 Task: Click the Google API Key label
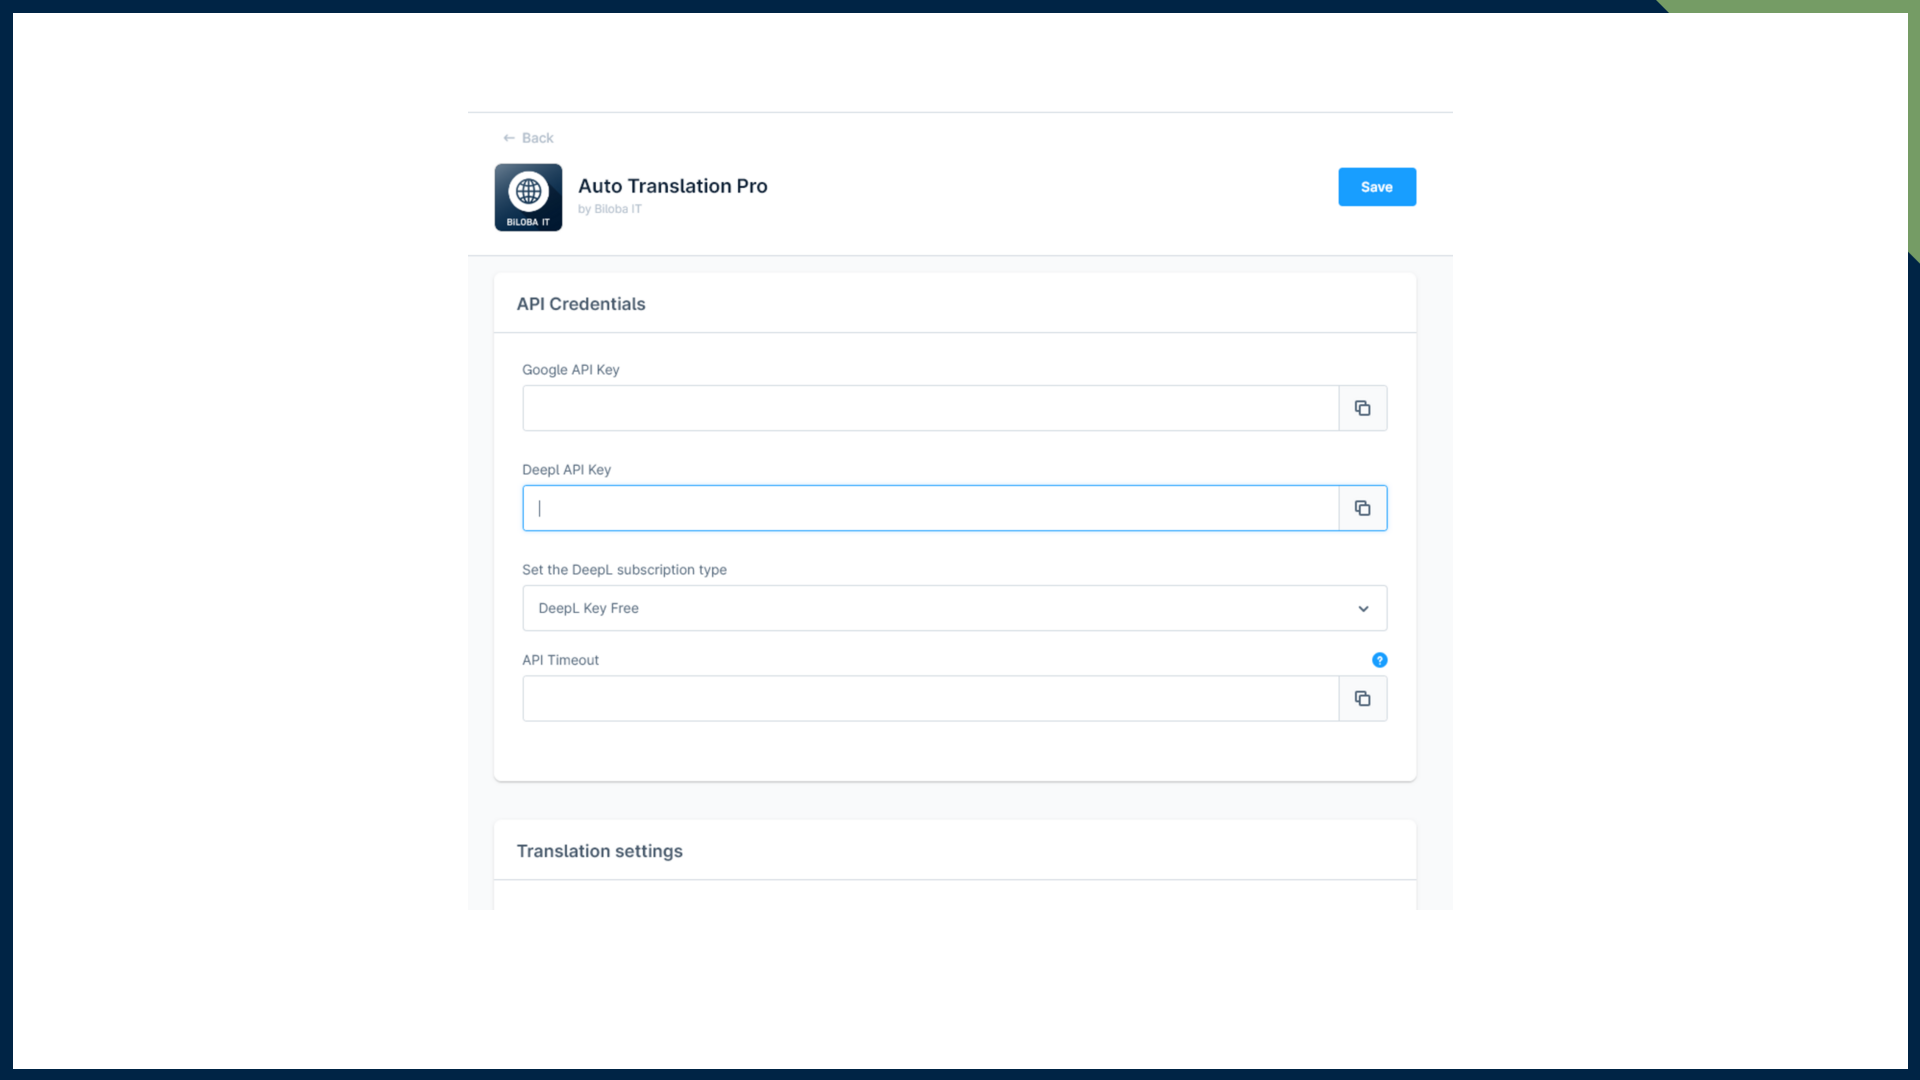(570, 370)
